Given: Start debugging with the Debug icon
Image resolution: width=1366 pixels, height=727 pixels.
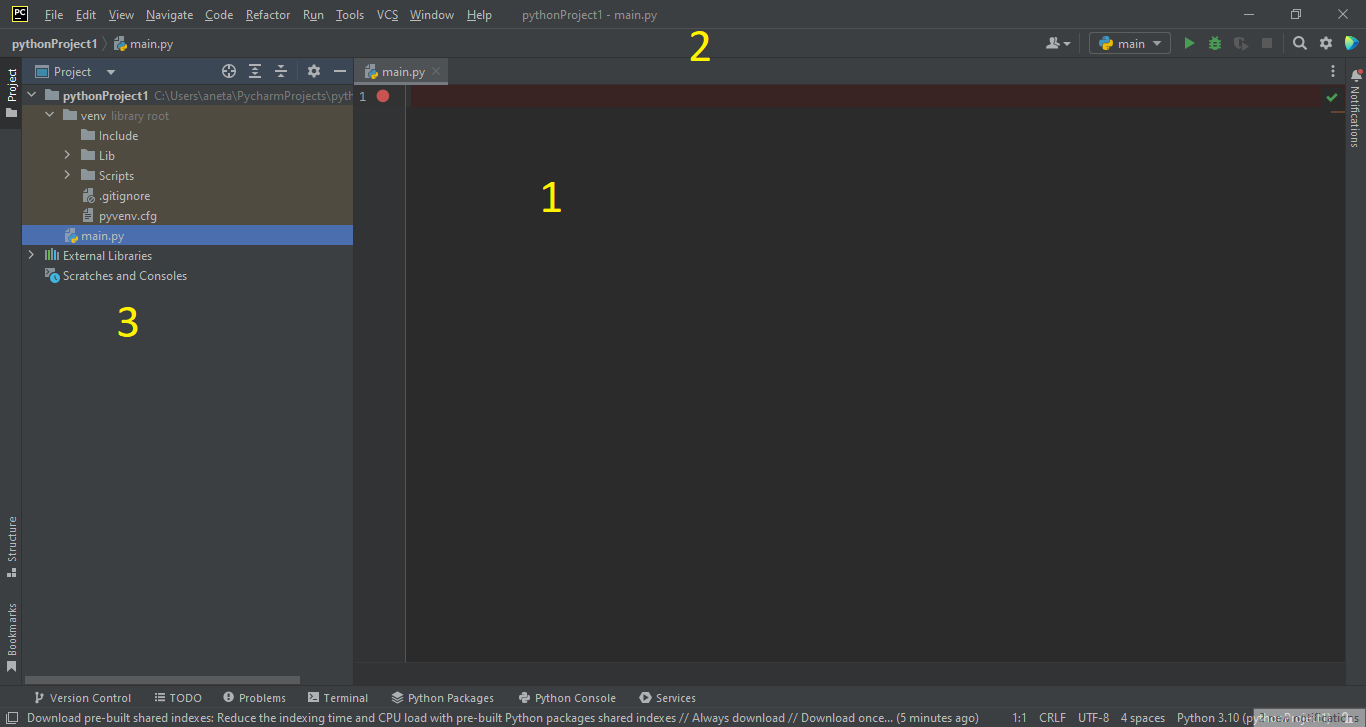Looking at the screenshot, I should pyautogui.click(x=1213, y=43).
